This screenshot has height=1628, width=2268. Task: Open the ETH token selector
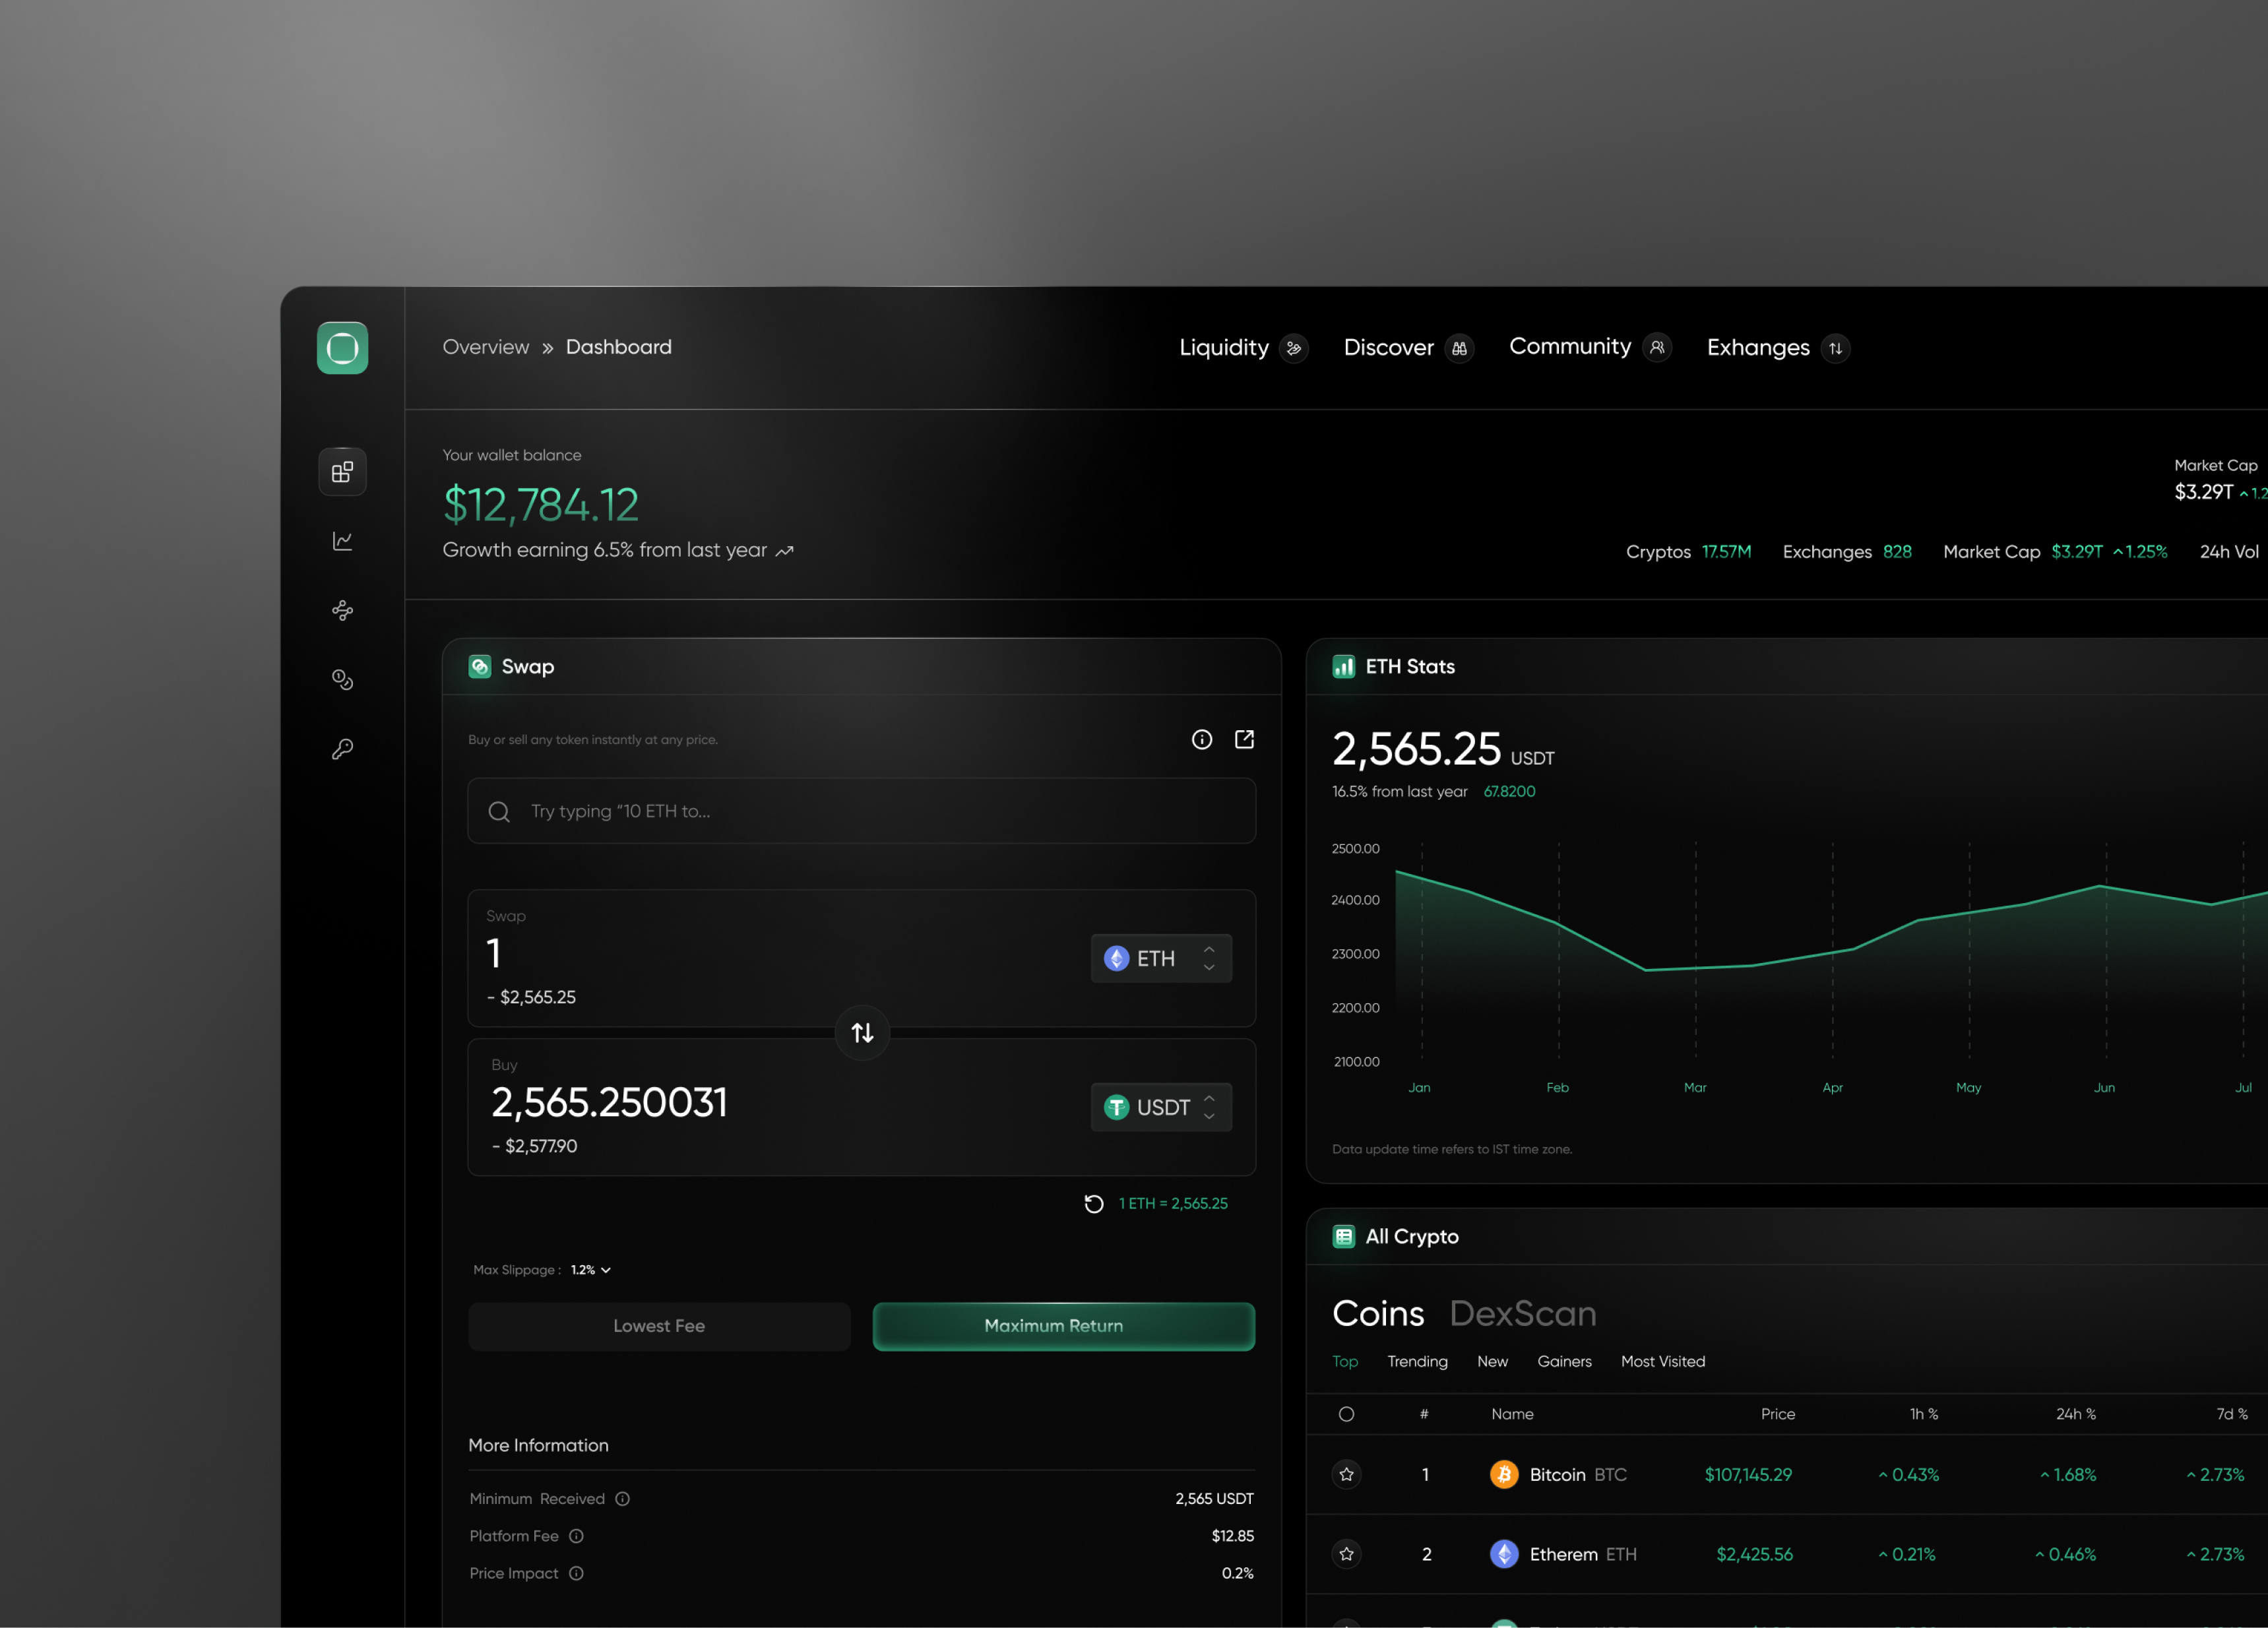[x=1161, y=958]
